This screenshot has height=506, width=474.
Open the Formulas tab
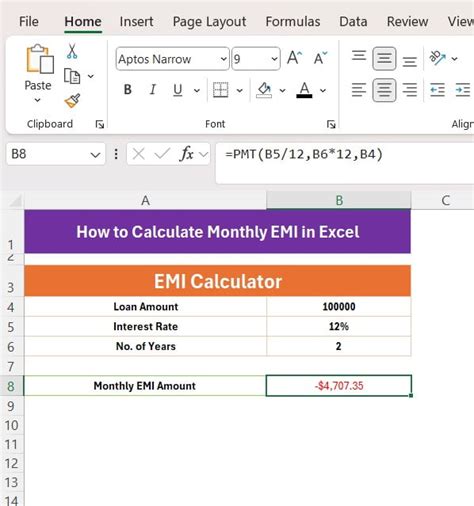(x=293, y=22)
